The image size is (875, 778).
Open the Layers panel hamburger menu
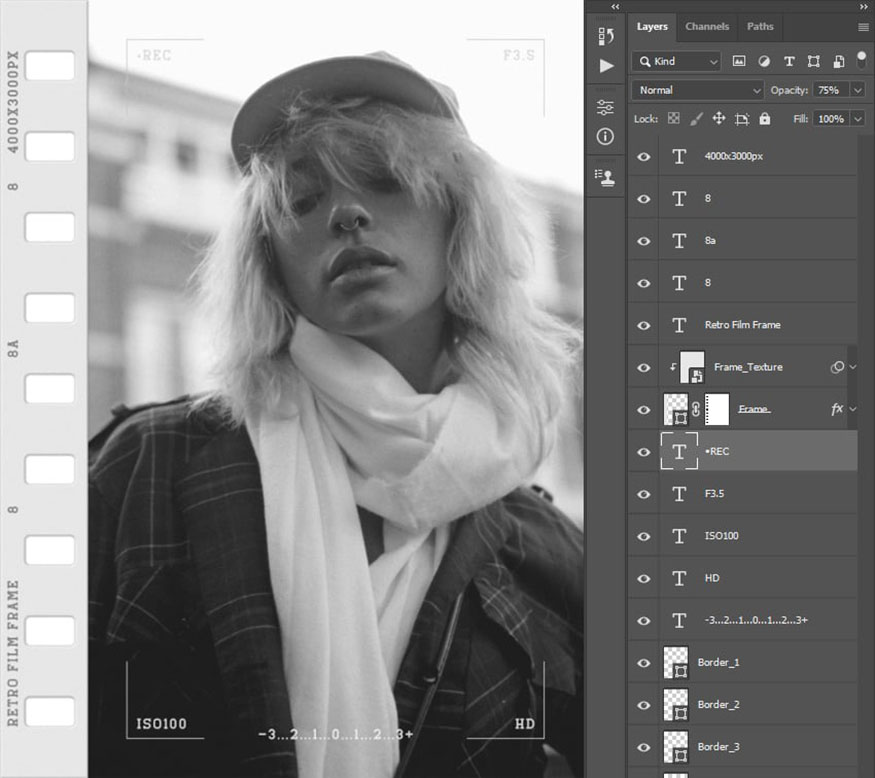click(x=863, y=27)
